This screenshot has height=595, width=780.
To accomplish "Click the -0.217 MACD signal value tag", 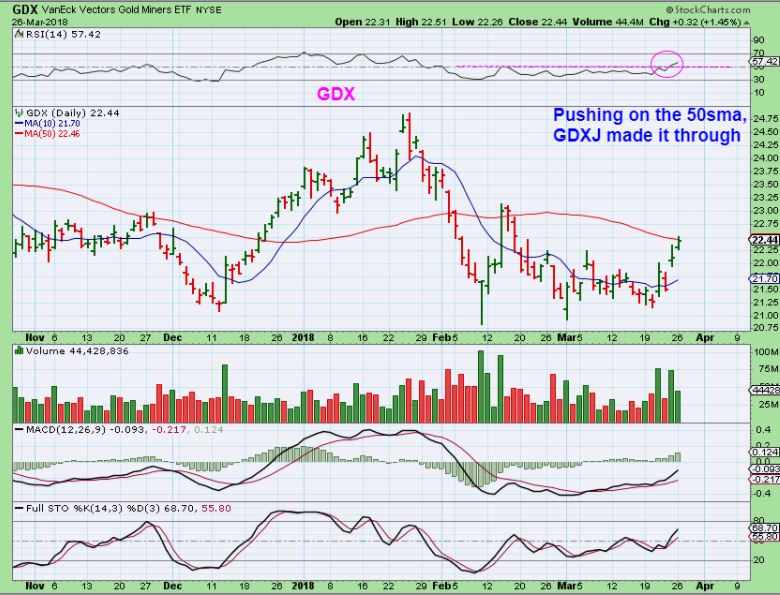I will (x=766, y=479).
